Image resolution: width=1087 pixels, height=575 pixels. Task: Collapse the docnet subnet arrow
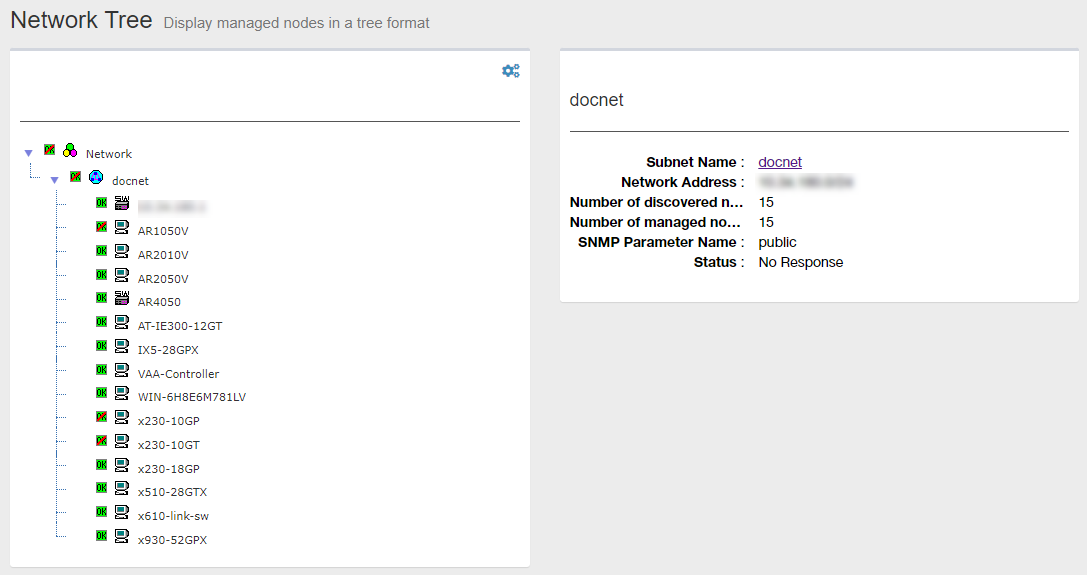pyautogui.click(x=55, y=181)
